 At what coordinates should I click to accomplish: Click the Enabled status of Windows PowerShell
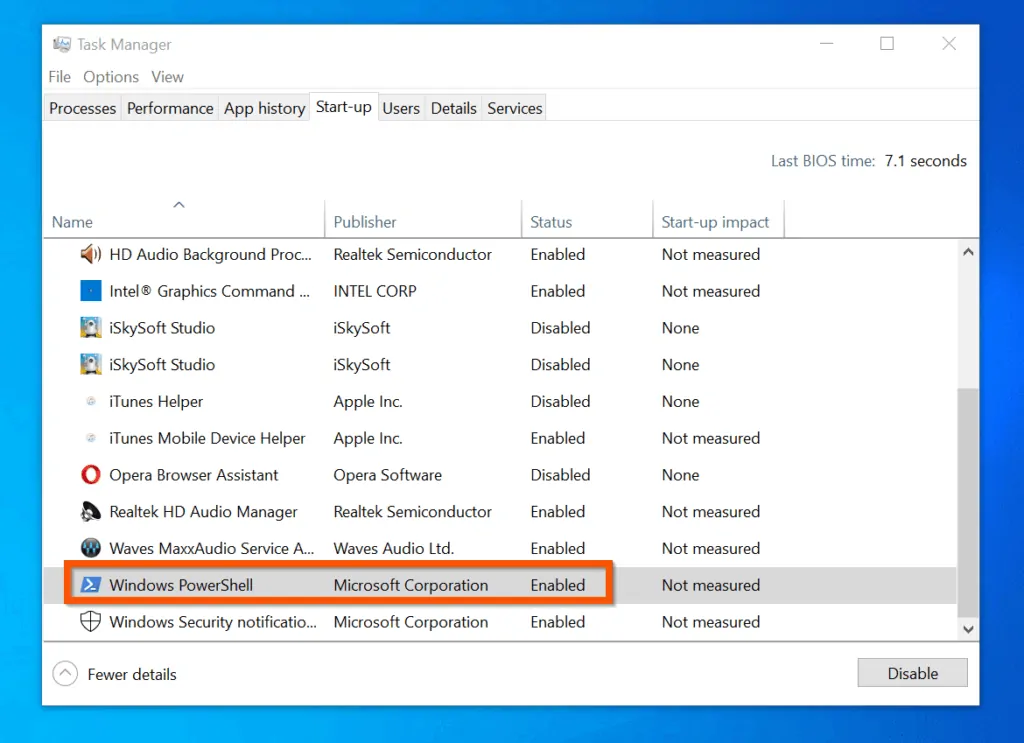pyautogui.click(x=558, y=585)
